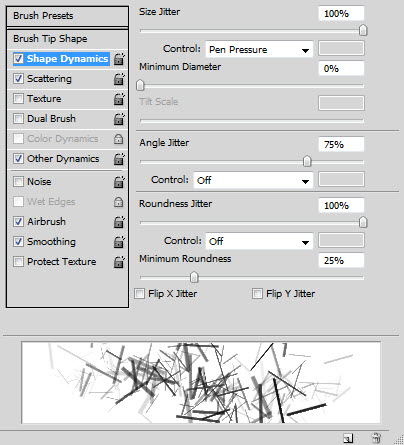Image resolution: width=404 pixels, height=445 pixels.
Task: Click the create new brush icon
Action: point(348,438)
